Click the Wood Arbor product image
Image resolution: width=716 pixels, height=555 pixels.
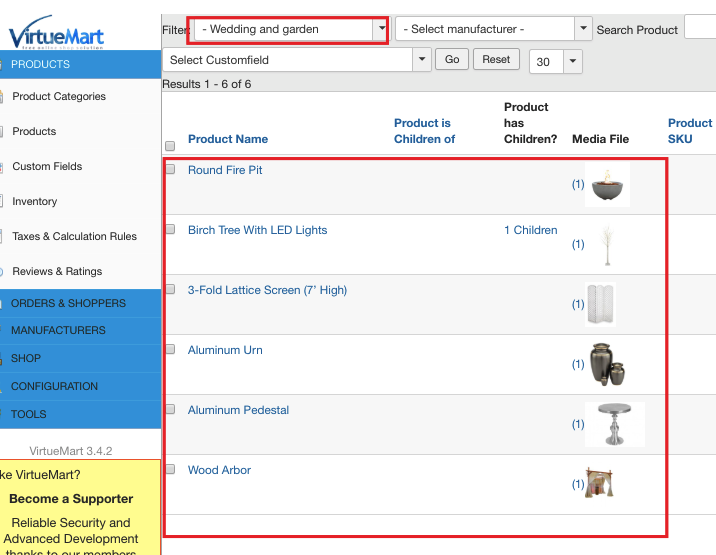600,484
